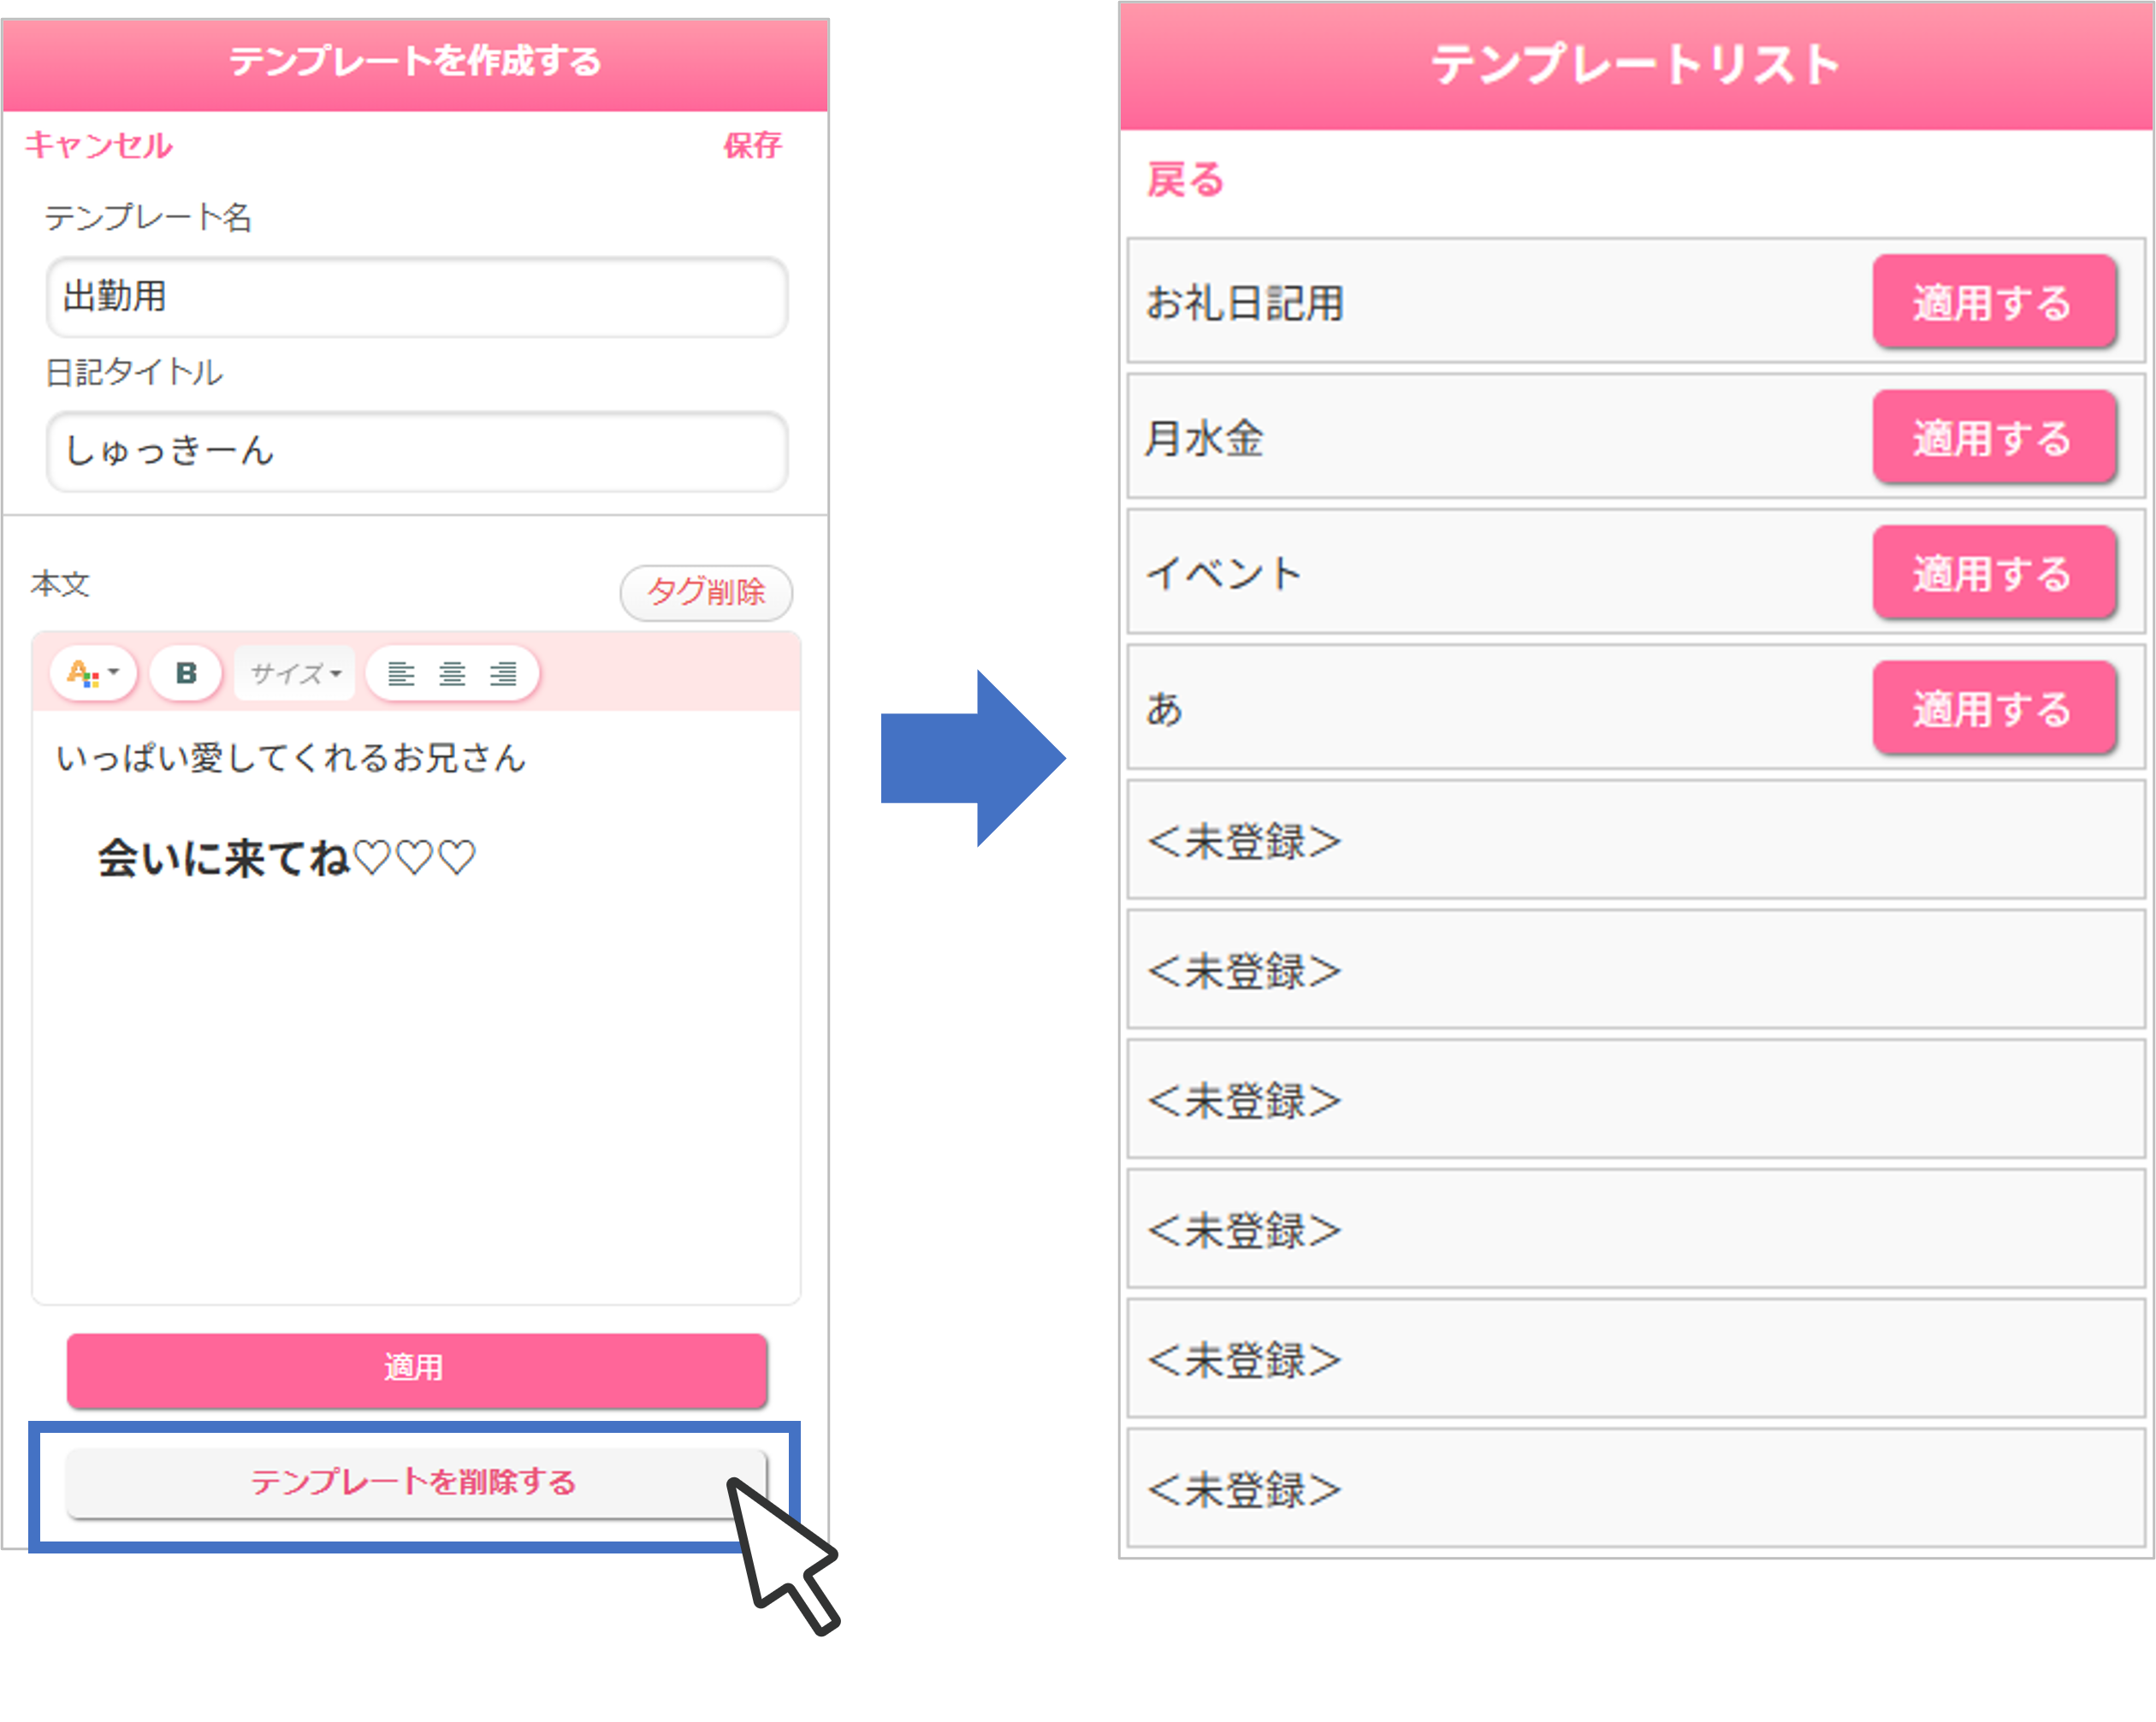The height and width of the screenshot is (1722, 2156).
Task: Click キャンセル to discard the template
Action: pos(98,146)
